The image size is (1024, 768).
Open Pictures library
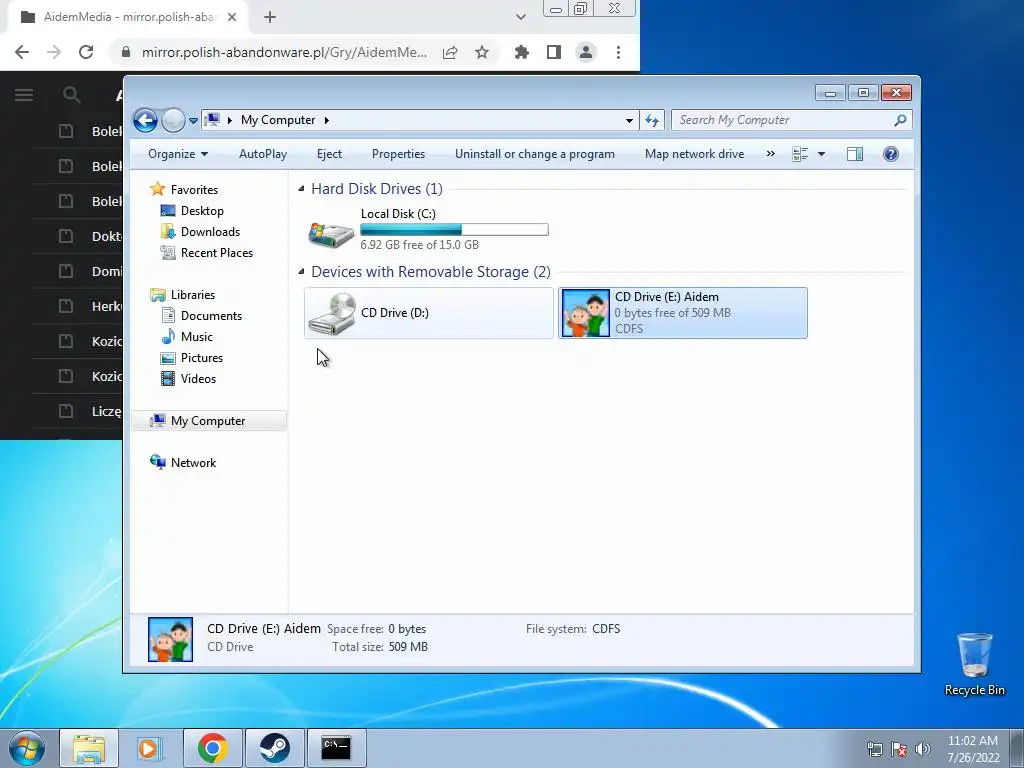(201, 358)
